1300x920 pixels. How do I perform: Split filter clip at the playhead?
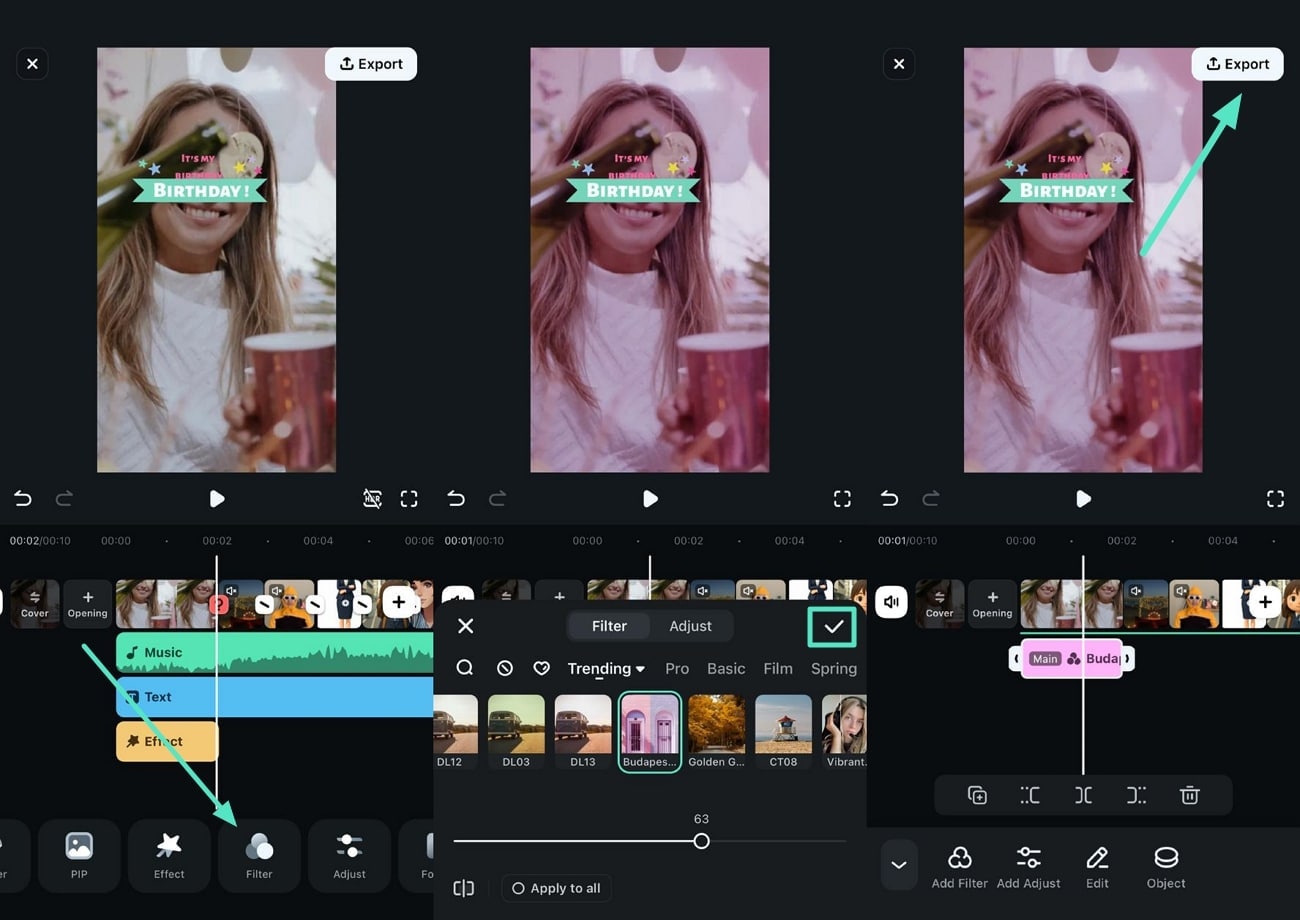click(1083, 795)
